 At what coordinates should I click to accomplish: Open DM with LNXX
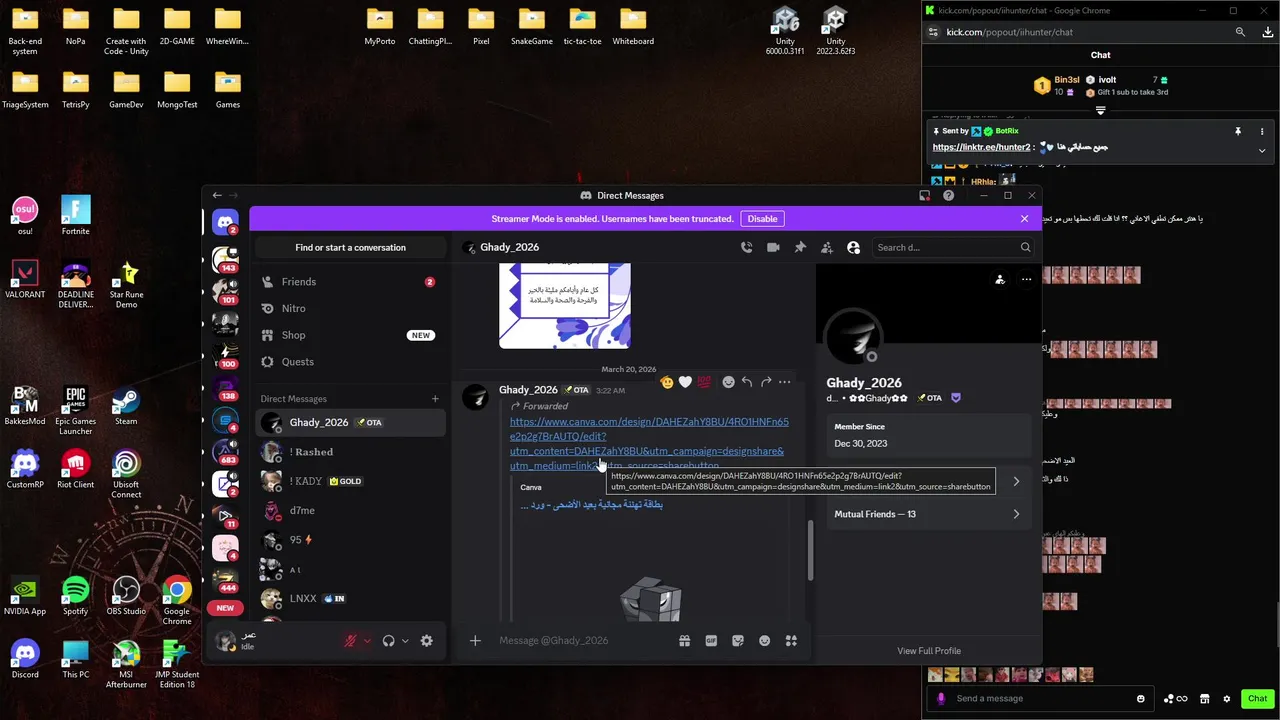click(350, 598)
